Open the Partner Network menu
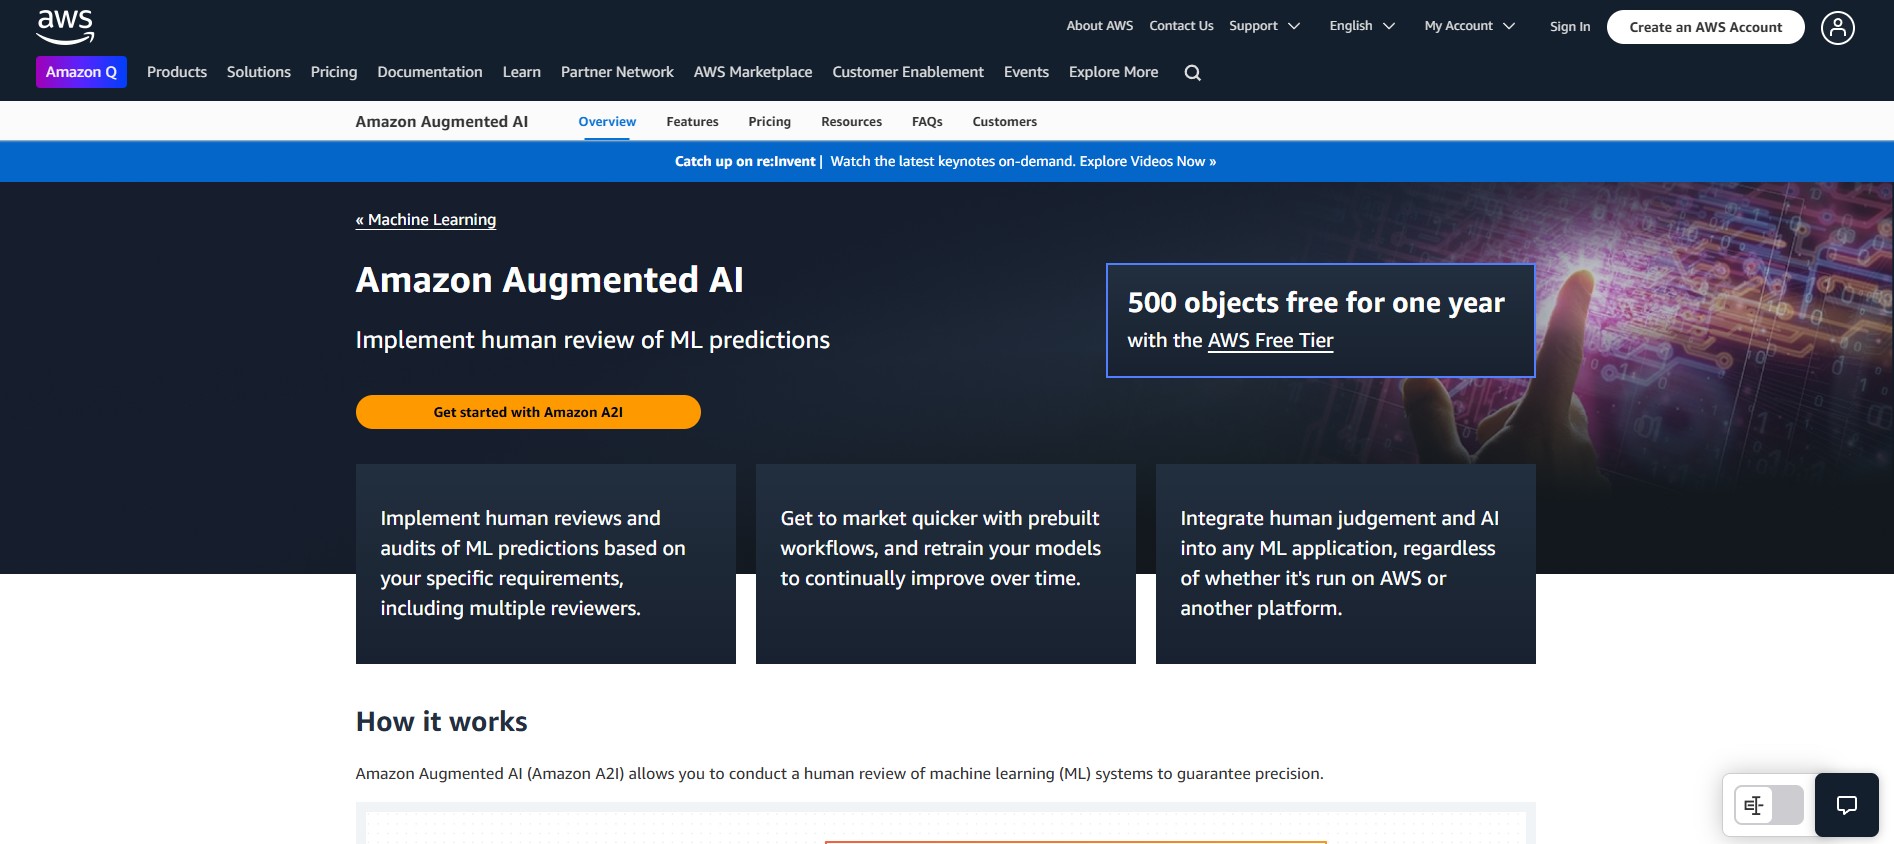 pyautogui.click(x=617, y=72)
